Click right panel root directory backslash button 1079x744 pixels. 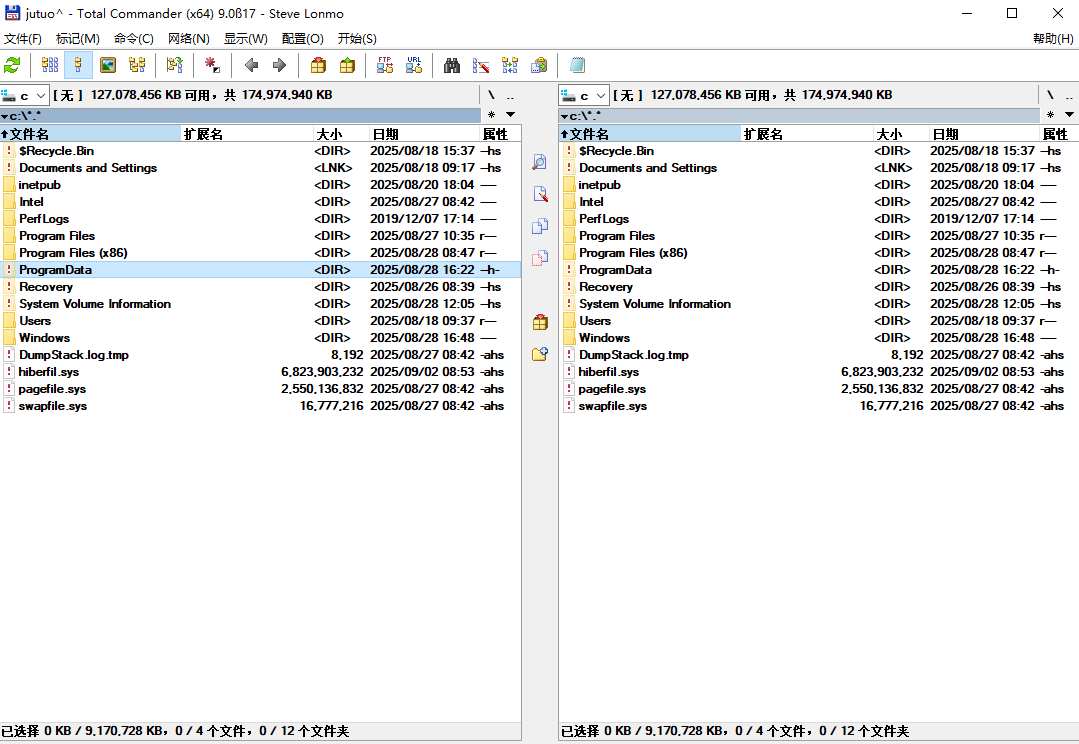tap(1050, 95)
